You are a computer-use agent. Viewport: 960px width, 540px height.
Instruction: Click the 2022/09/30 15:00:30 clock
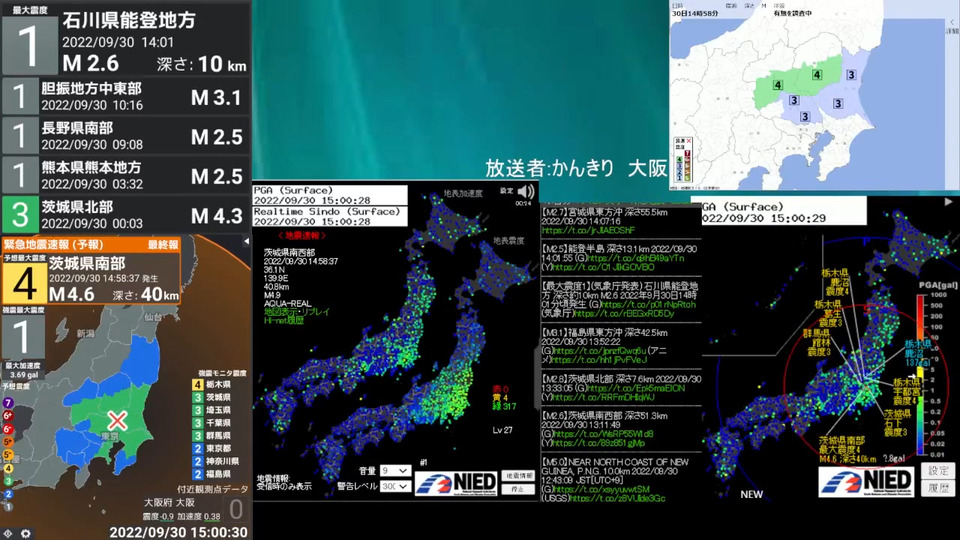pos(178,532)
